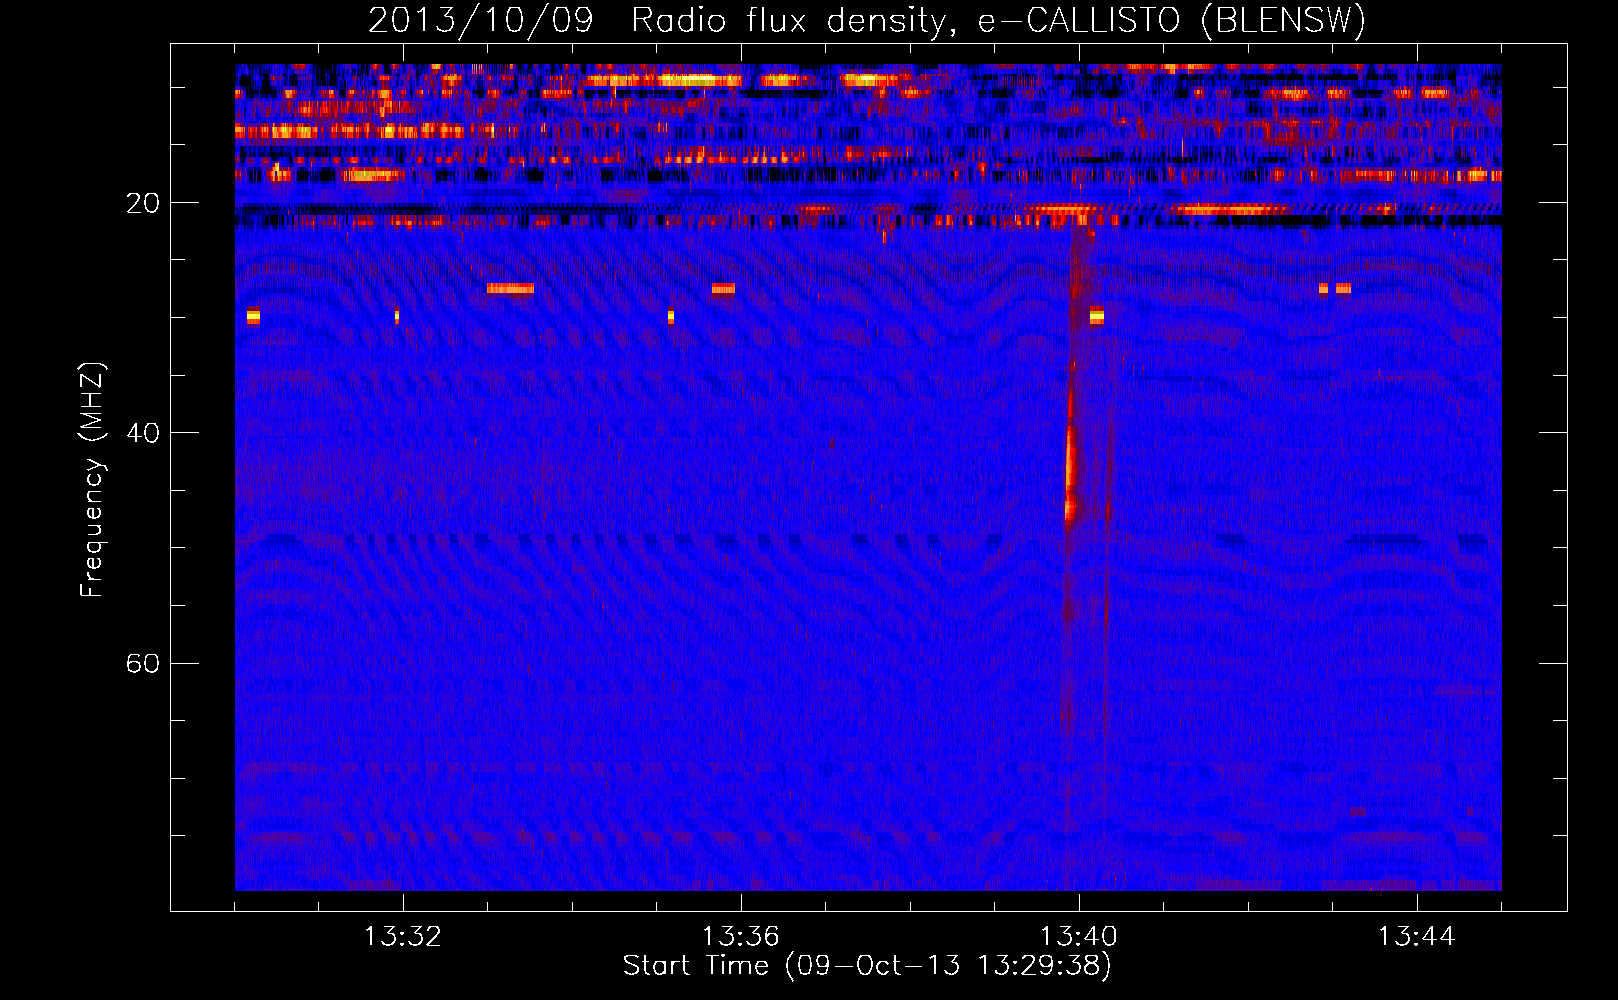1618x1000 pixels.
Task: Click the 13:40 time tick label
Action: [x=1079, y=937]
